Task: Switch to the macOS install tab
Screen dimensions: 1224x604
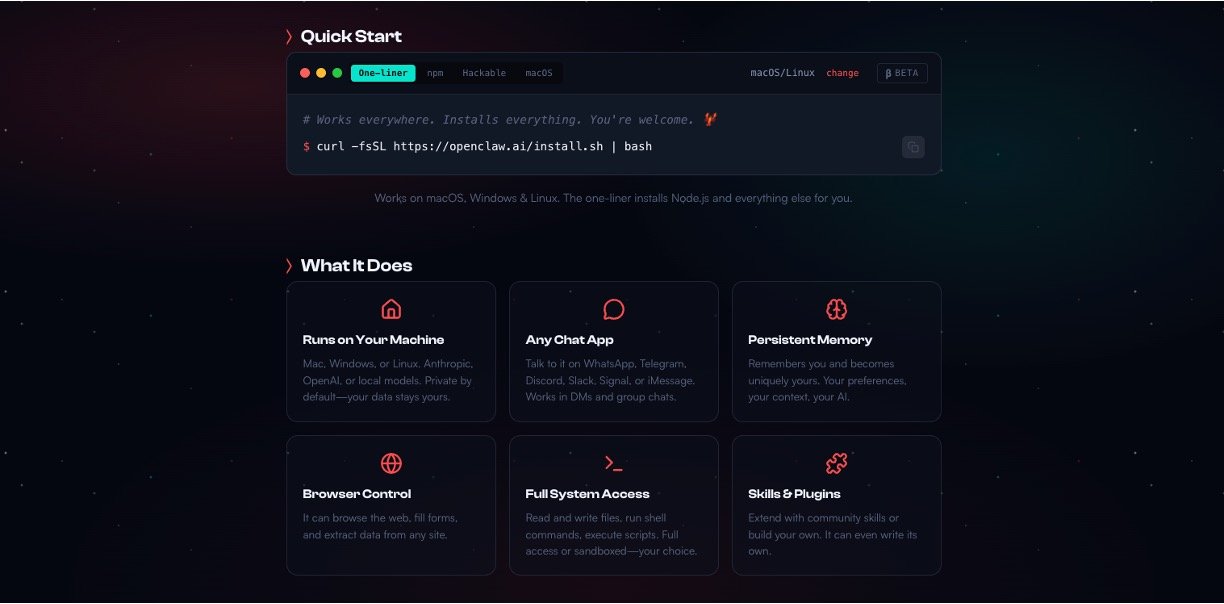Action: coord(539,73)
